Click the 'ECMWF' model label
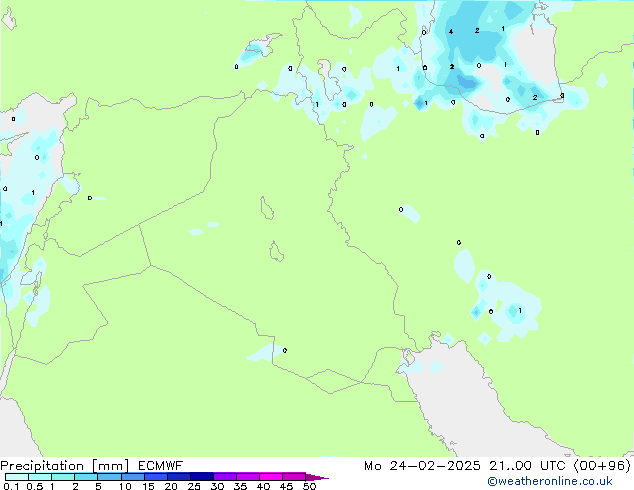 (x=161, y=465)
